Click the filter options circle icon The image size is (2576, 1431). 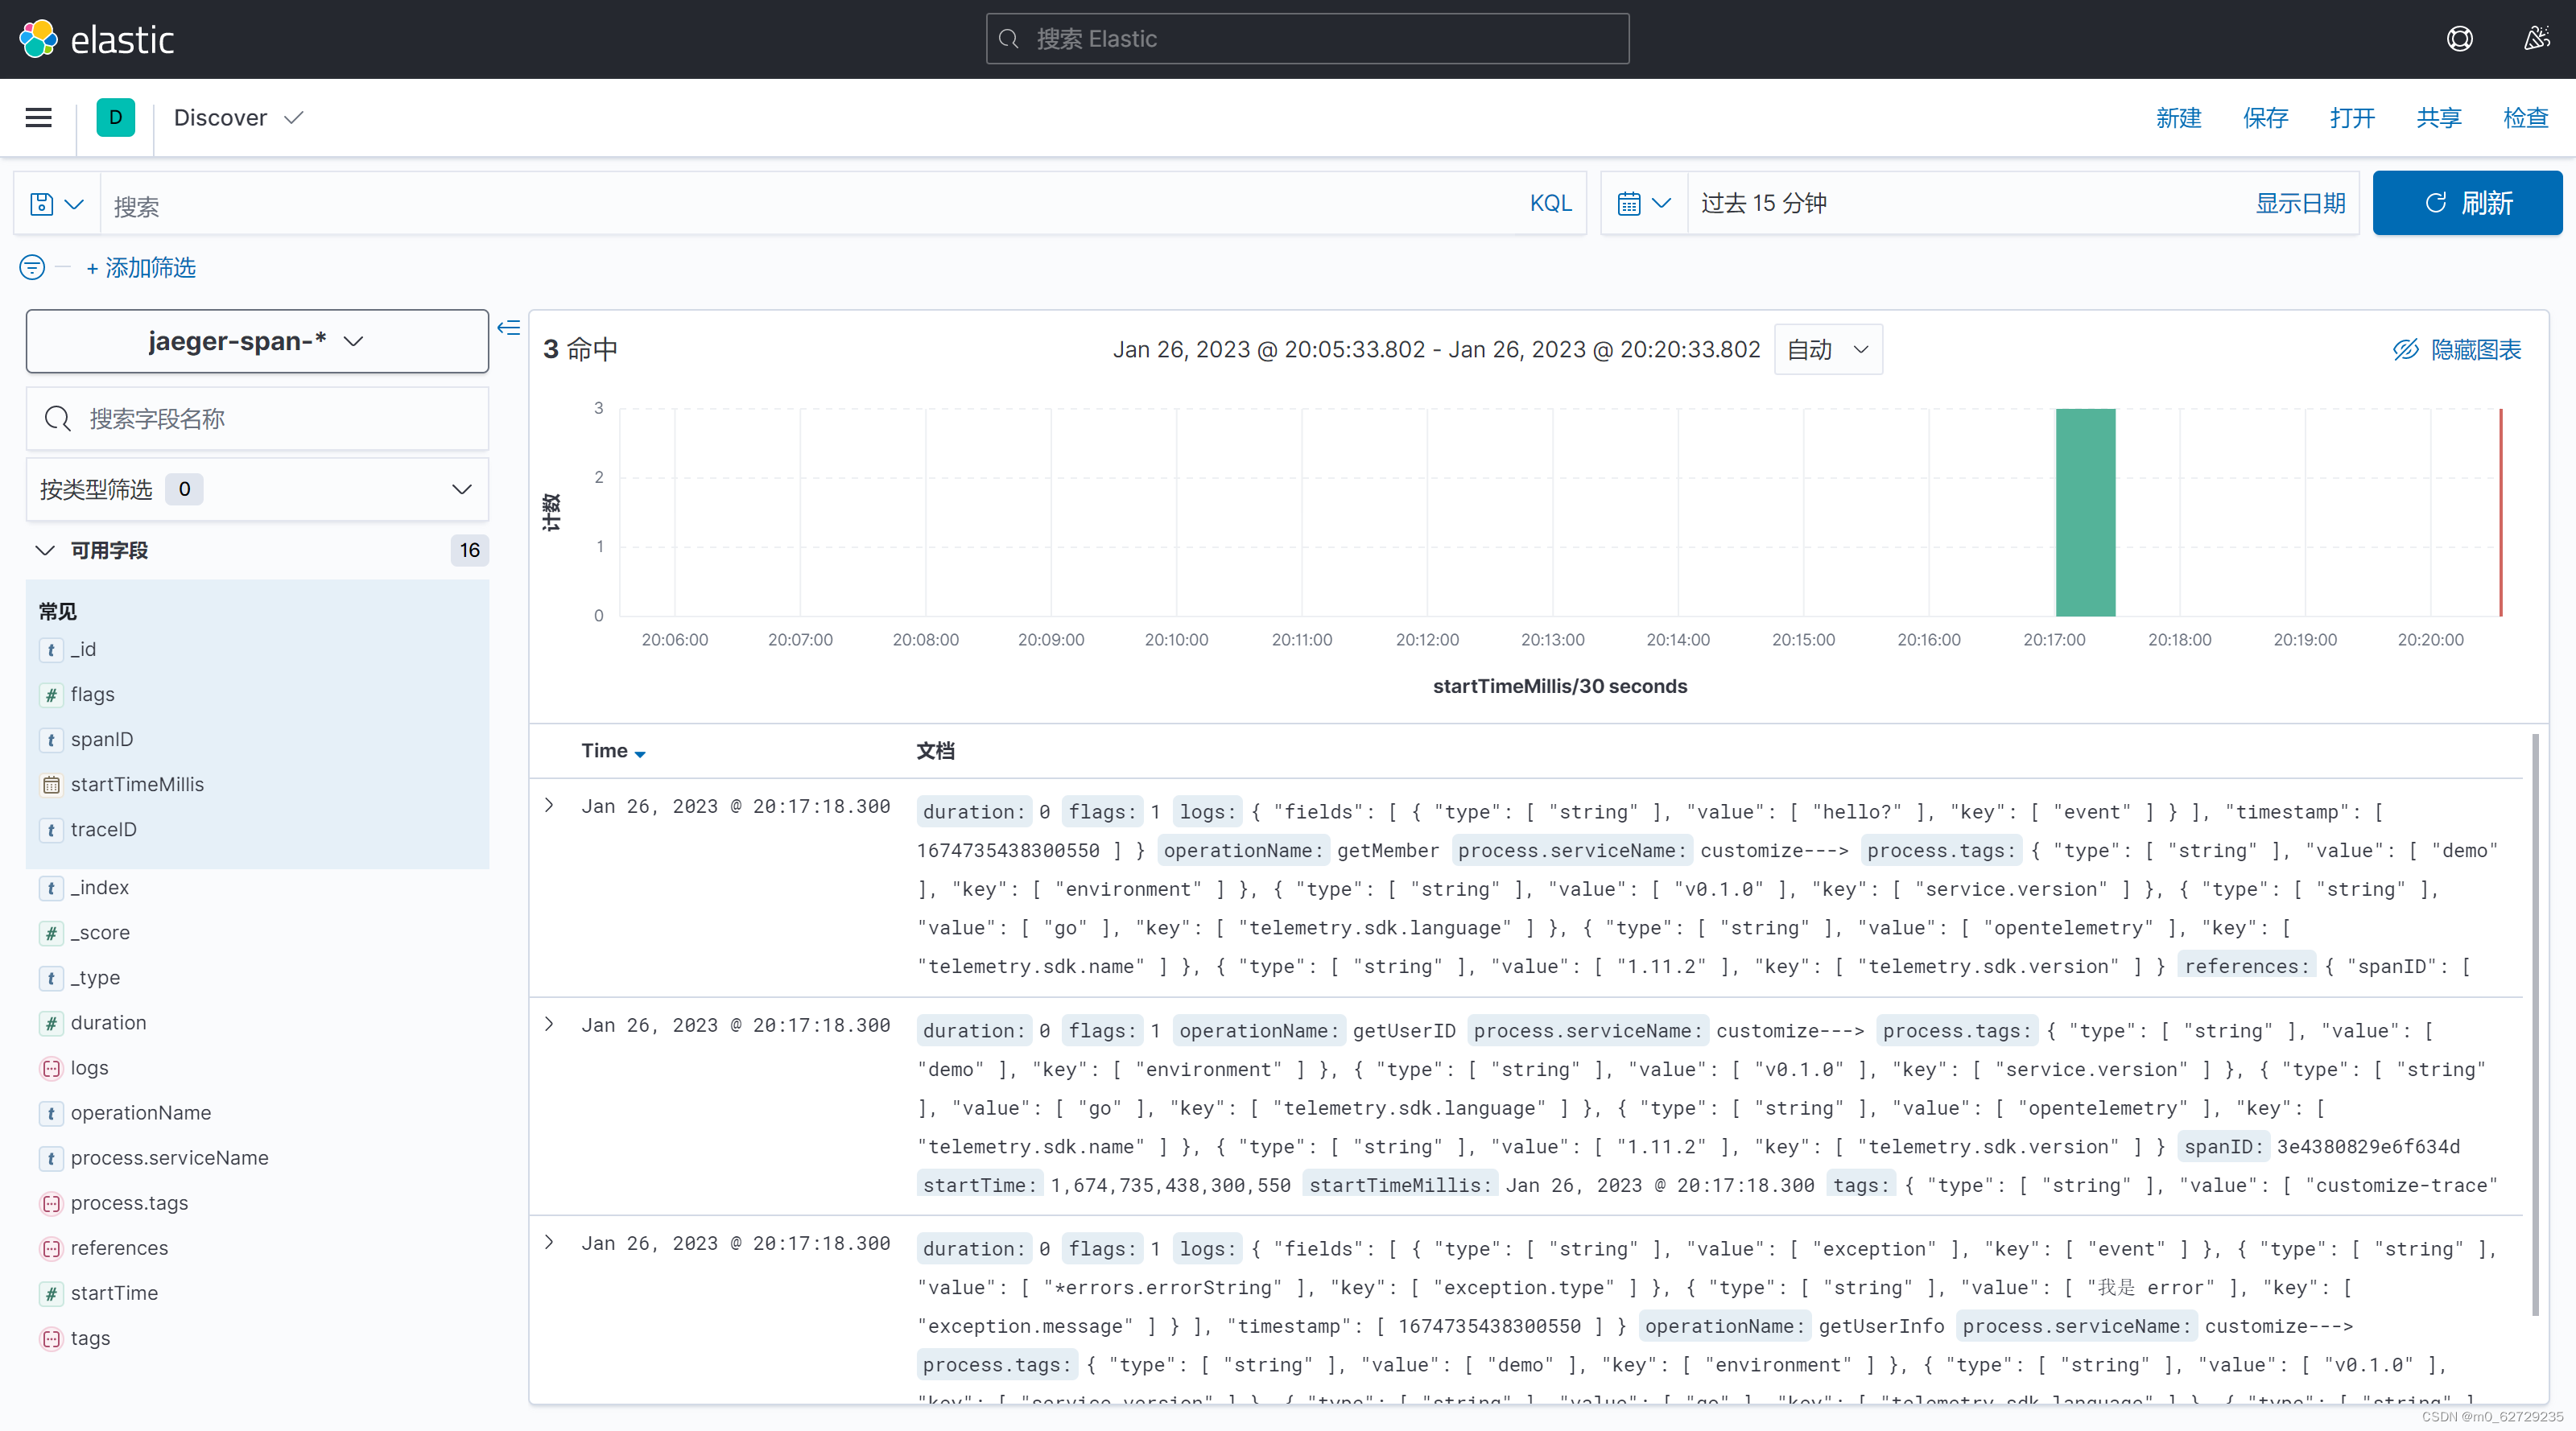[x=32, y=267]
